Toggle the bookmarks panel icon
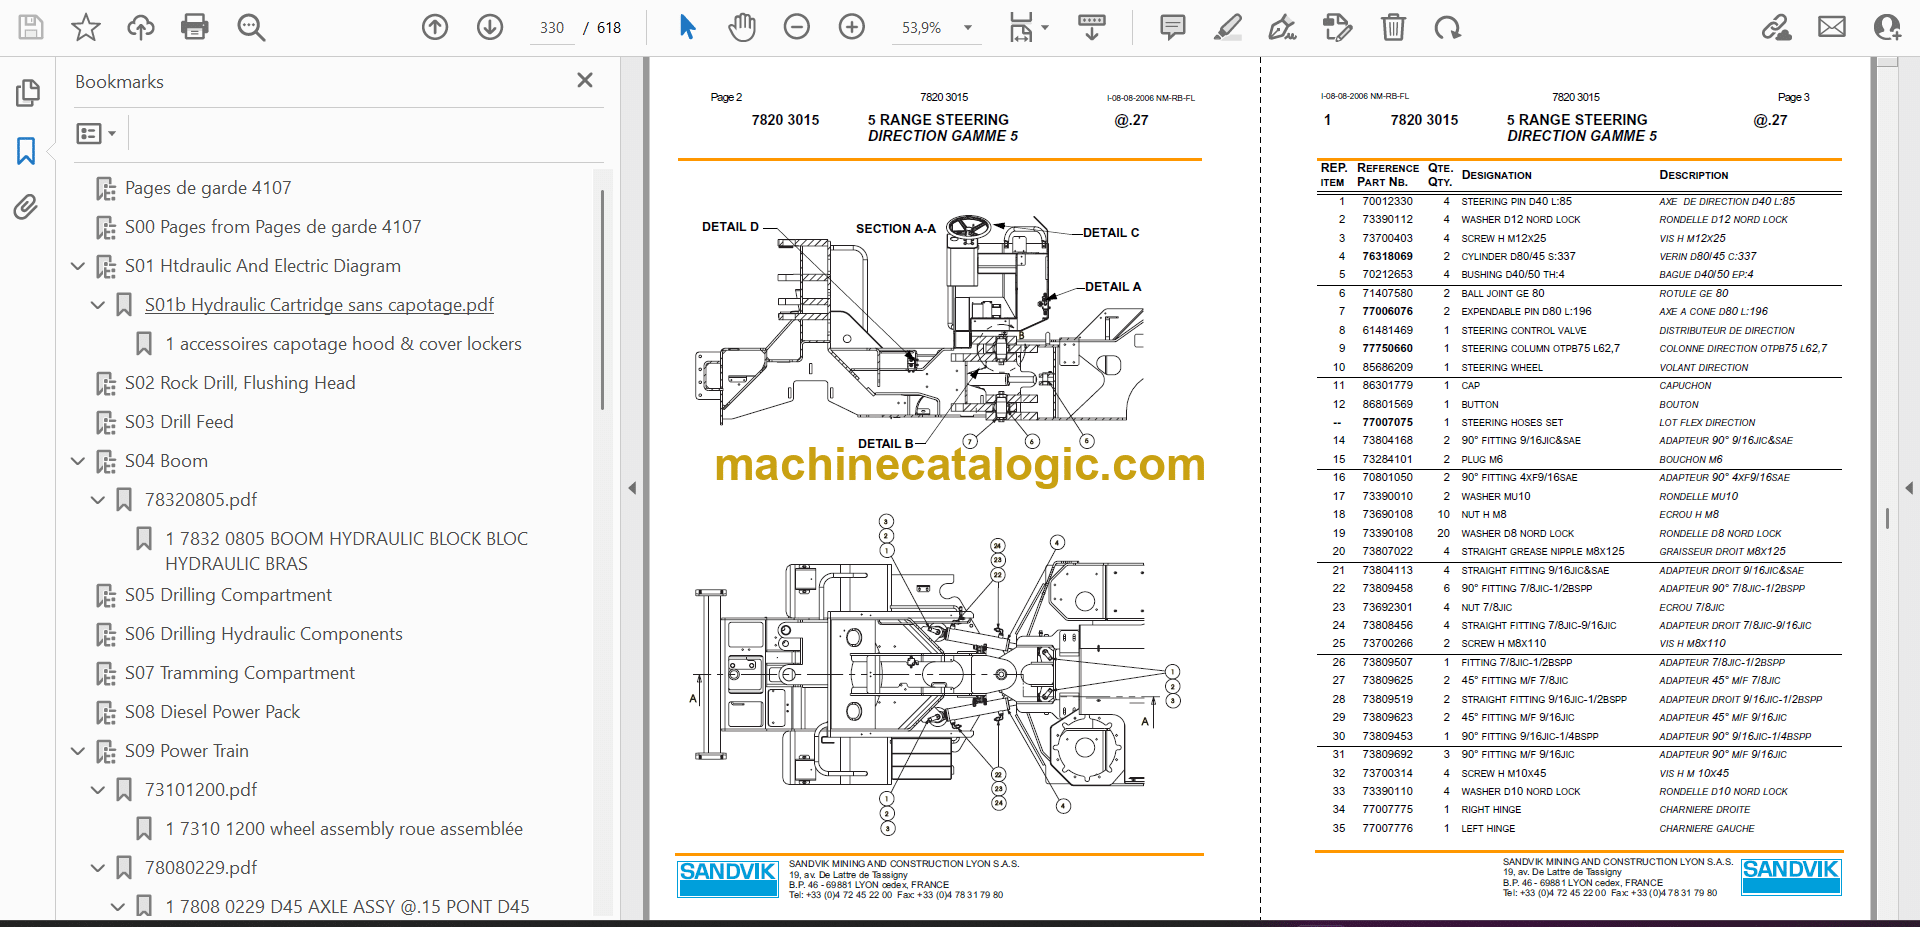 26,151
